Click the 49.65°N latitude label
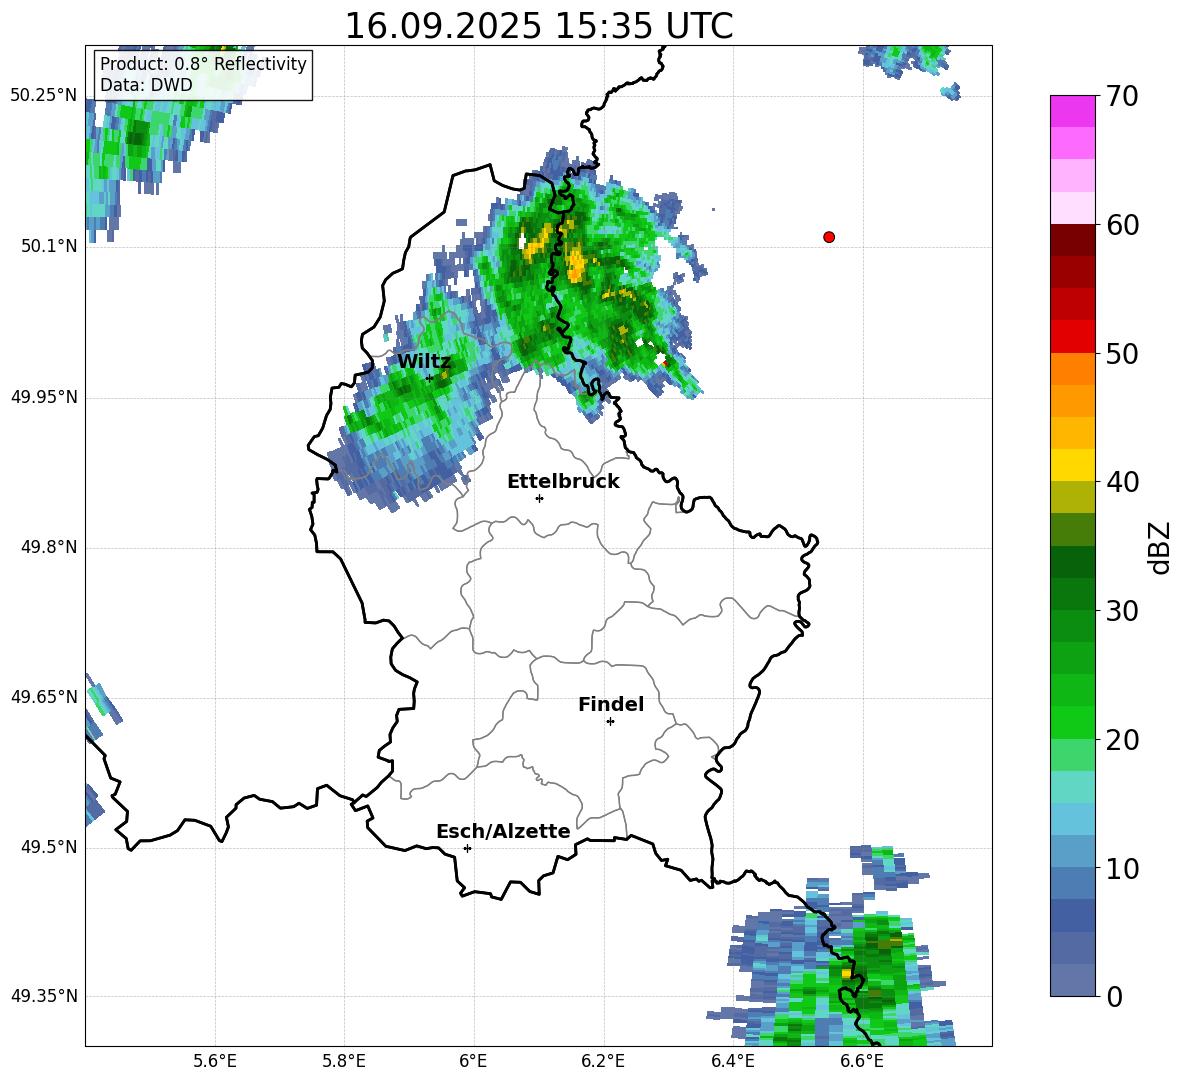Screen dimensions: 1184x1081 coord(44,697)
